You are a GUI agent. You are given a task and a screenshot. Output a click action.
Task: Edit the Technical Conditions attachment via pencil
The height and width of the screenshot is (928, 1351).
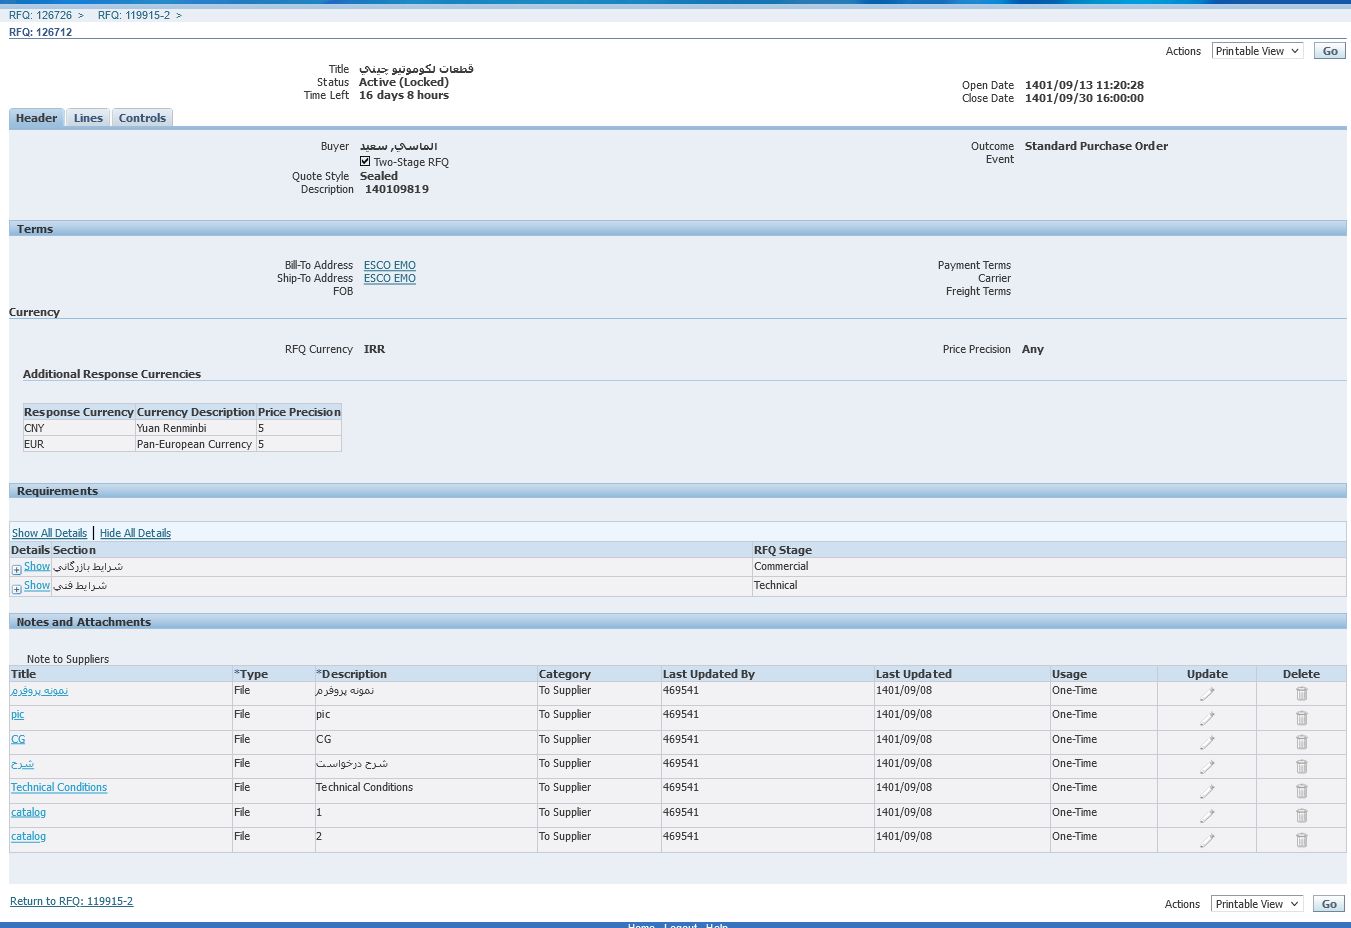point(1207,791)
